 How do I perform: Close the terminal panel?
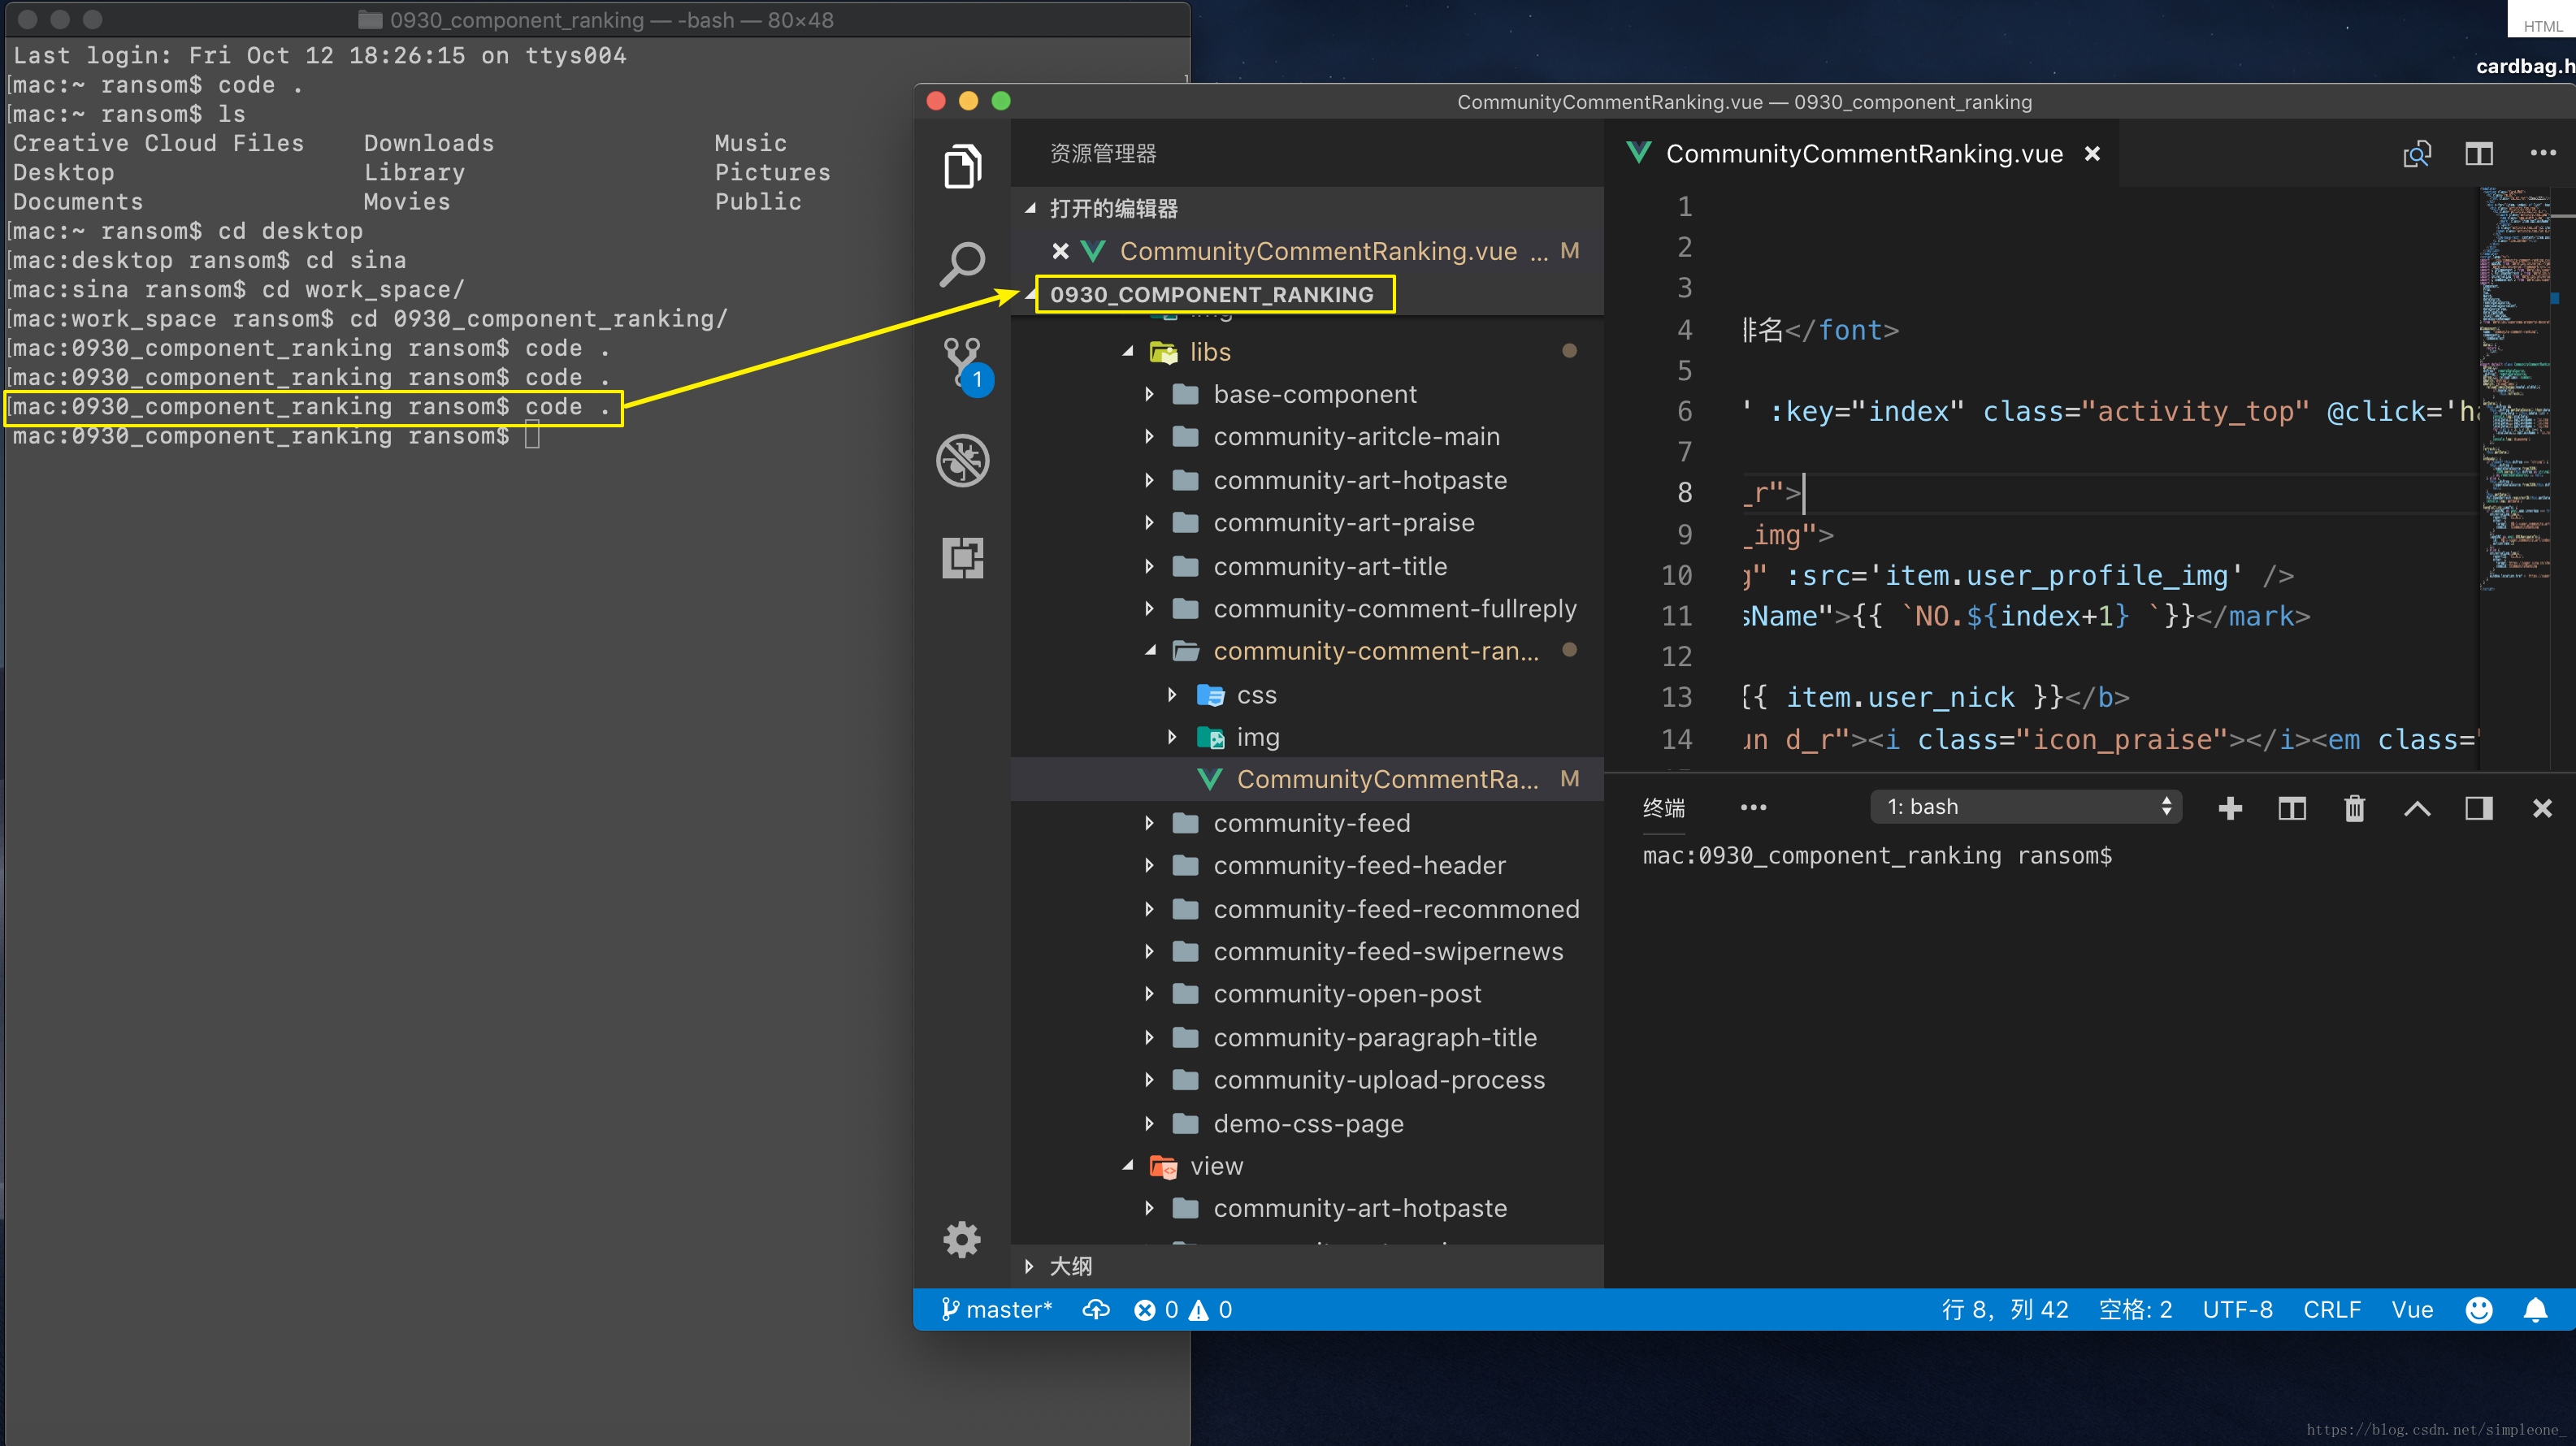click(x=2542, y=808)
